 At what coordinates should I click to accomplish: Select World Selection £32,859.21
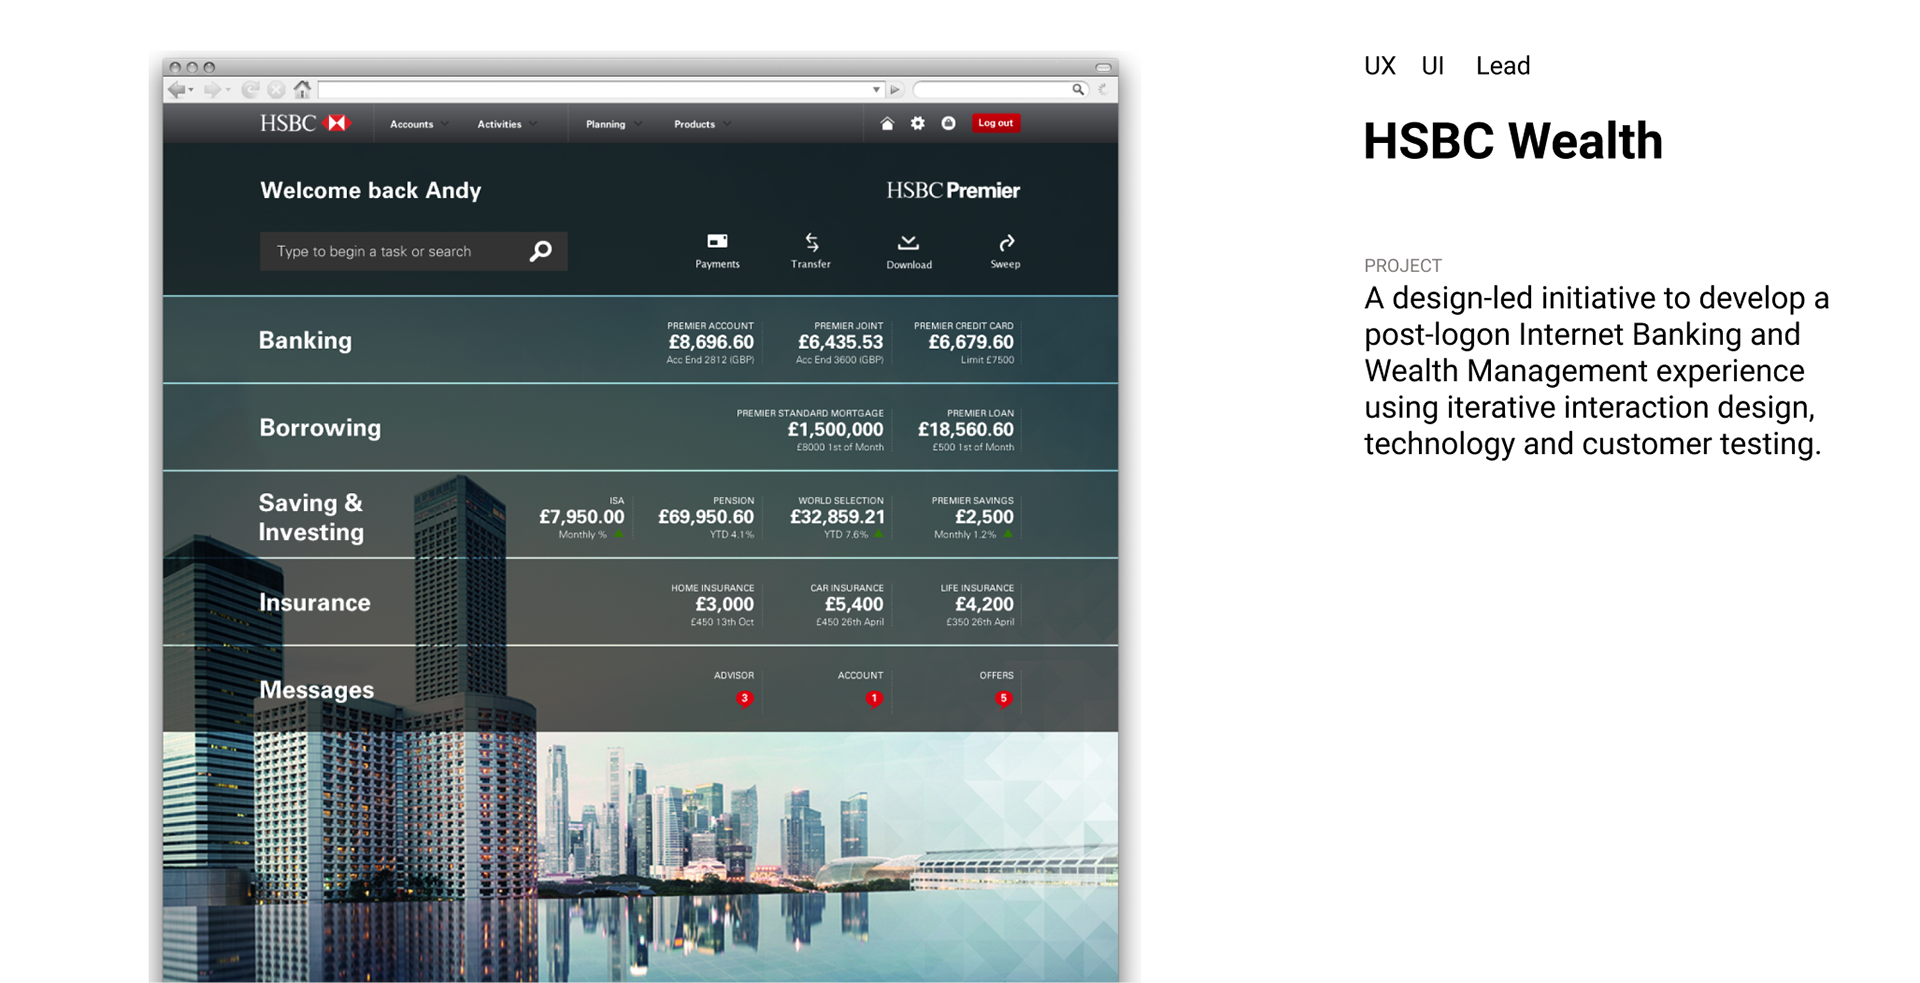837,517
